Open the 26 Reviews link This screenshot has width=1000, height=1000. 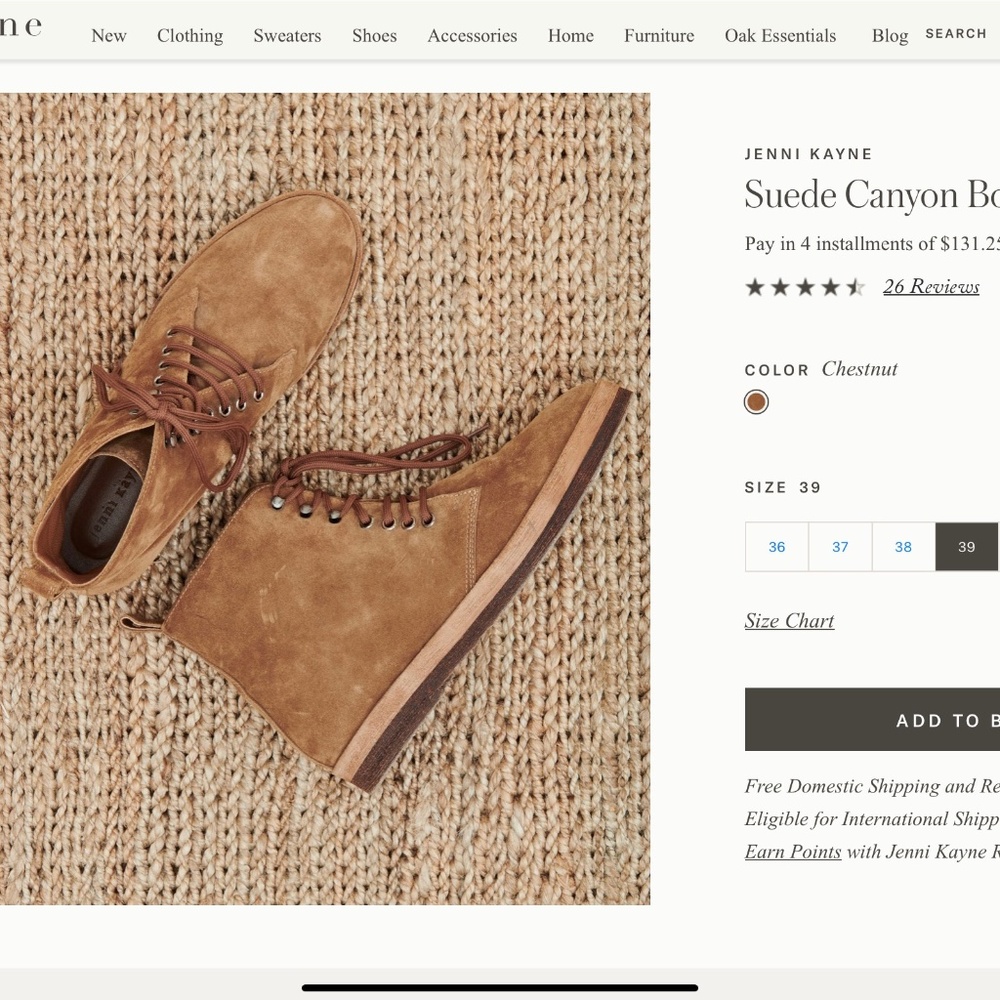(x=931, y=286)
